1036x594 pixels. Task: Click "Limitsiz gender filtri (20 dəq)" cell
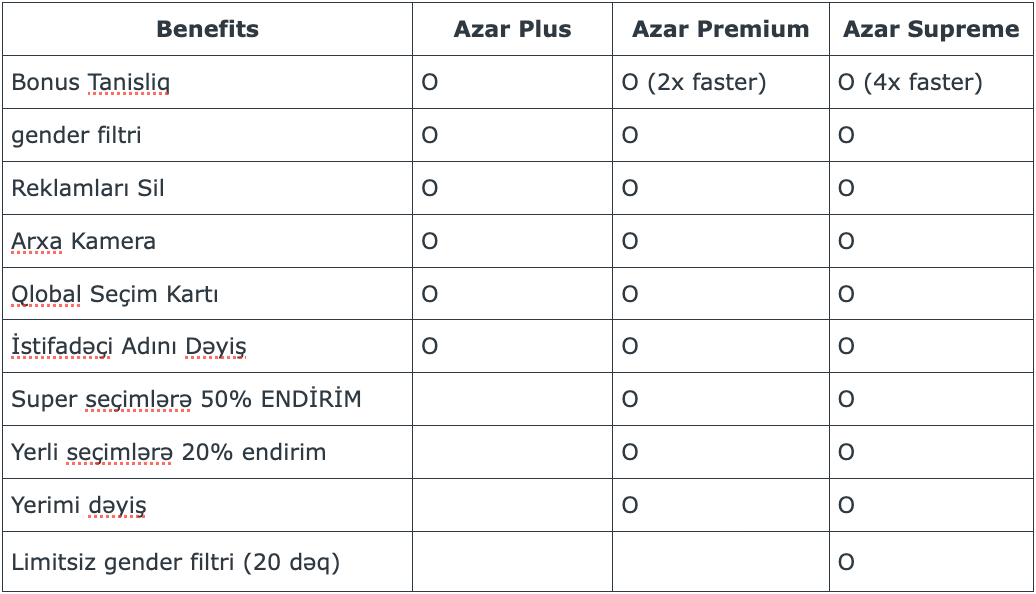pos(176,562)
